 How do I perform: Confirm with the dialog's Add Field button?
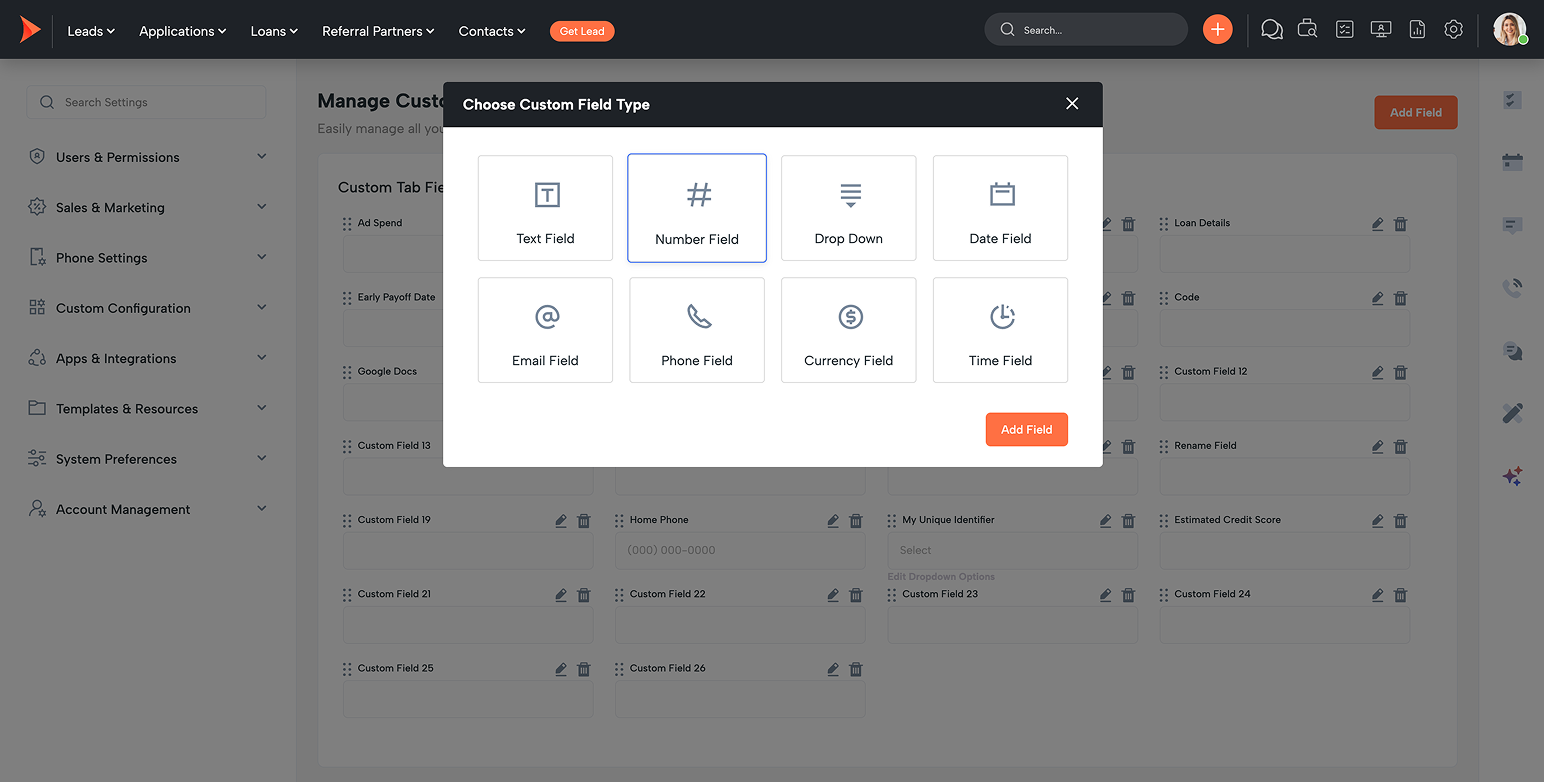(x=1027, y=429)
